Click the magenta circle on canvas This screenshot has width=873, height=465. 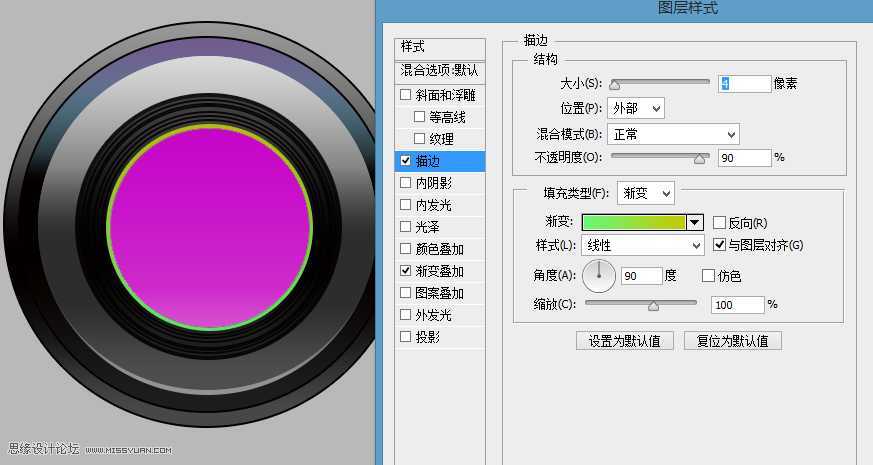pos(210,227)
